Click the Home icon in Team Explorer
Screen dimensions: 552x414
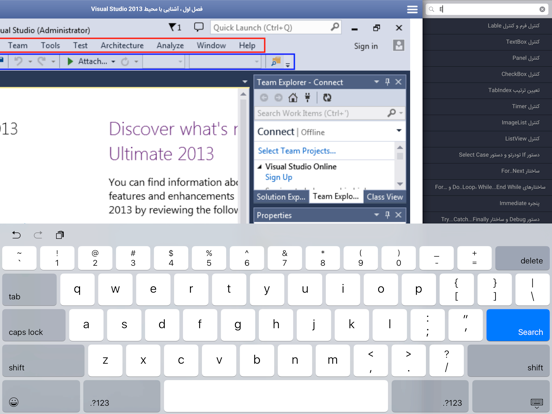pyautogui.click(x=293, y=98)
